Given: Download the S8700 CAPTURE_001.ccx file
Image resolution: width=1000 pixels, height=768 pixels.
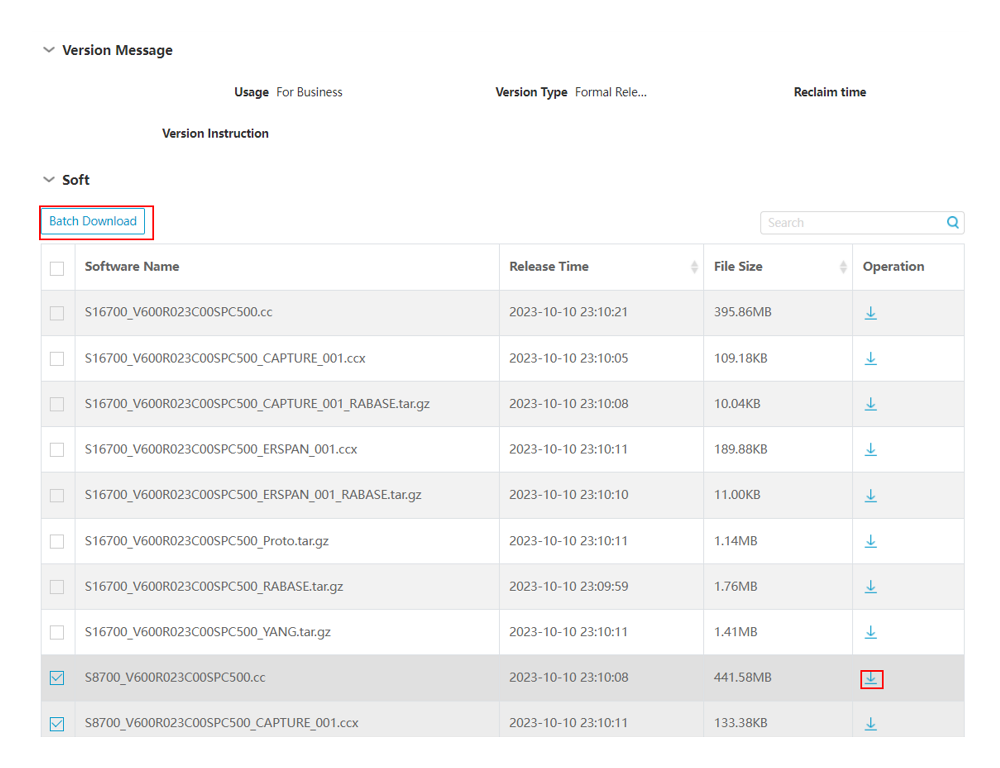Looking at the screenshot, I should tap(870, 722).
